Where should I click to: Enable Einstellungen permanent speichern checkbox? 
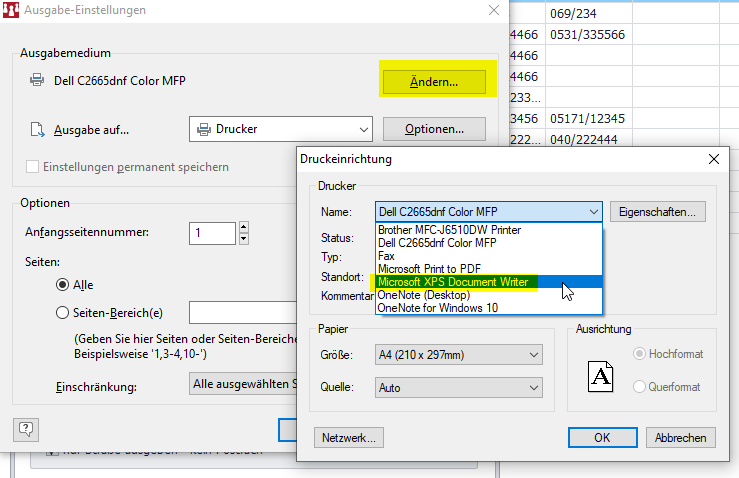[33, 167]
